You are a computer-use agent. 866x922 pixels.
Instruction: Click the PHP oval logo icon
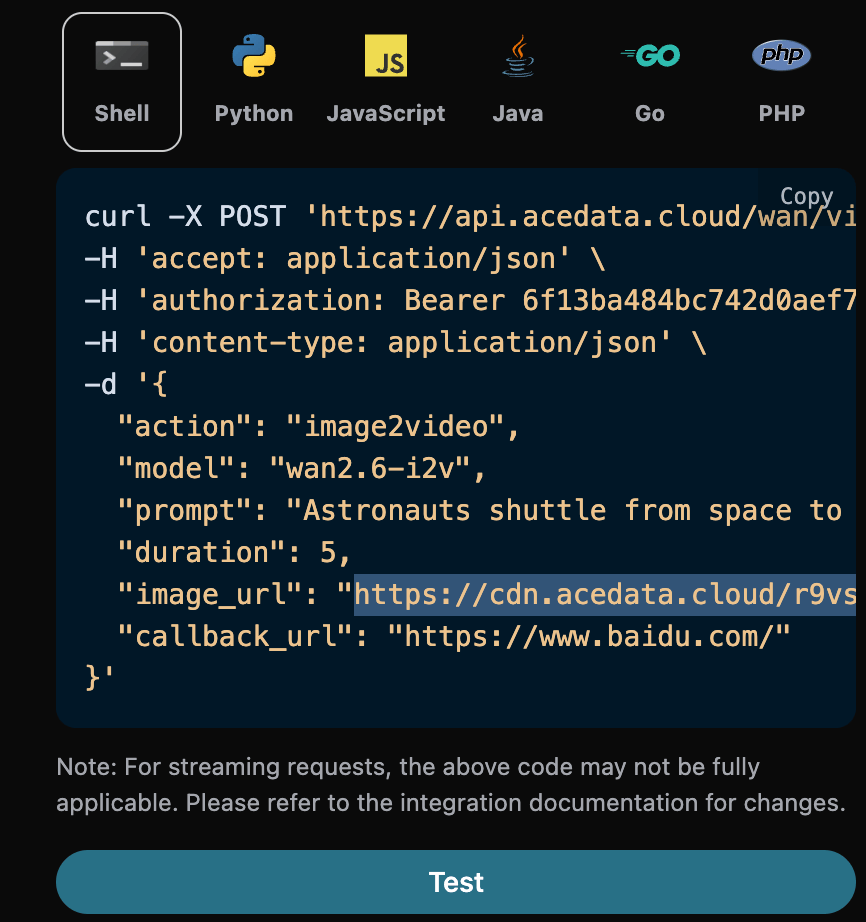[781, 56]
